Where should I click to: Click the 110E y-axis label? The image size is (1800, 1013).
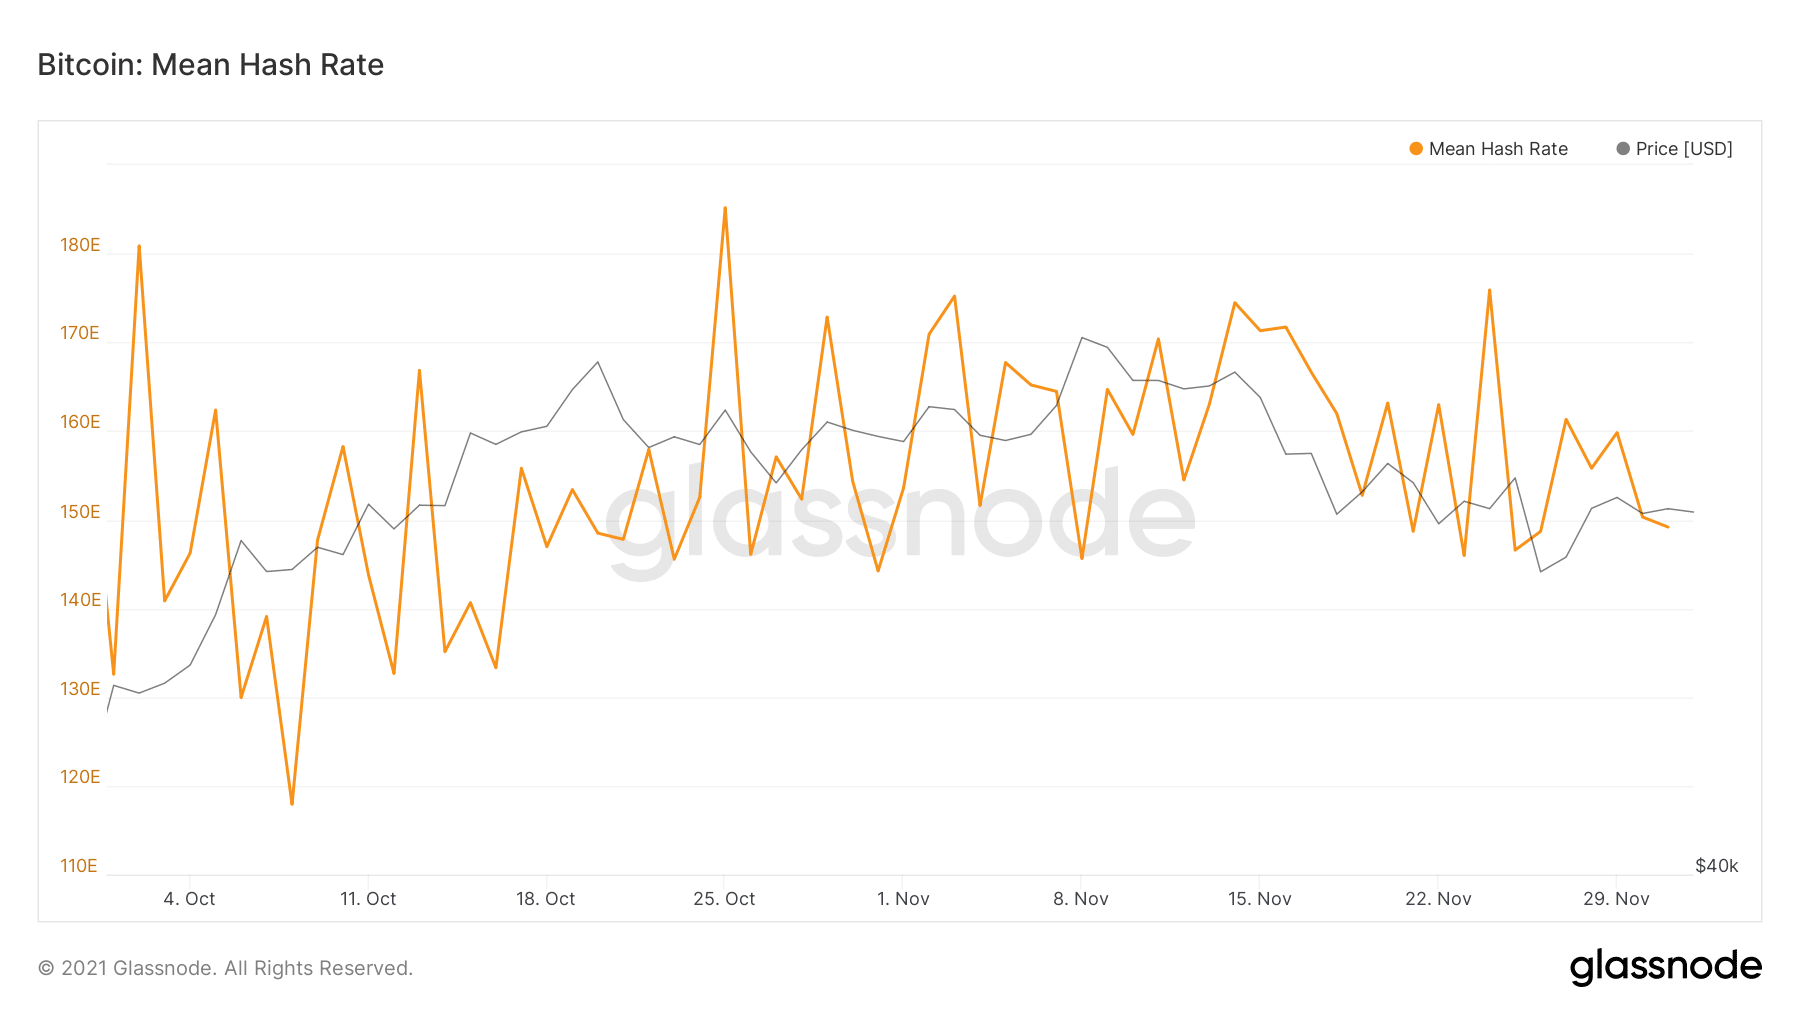click(79, 866)
